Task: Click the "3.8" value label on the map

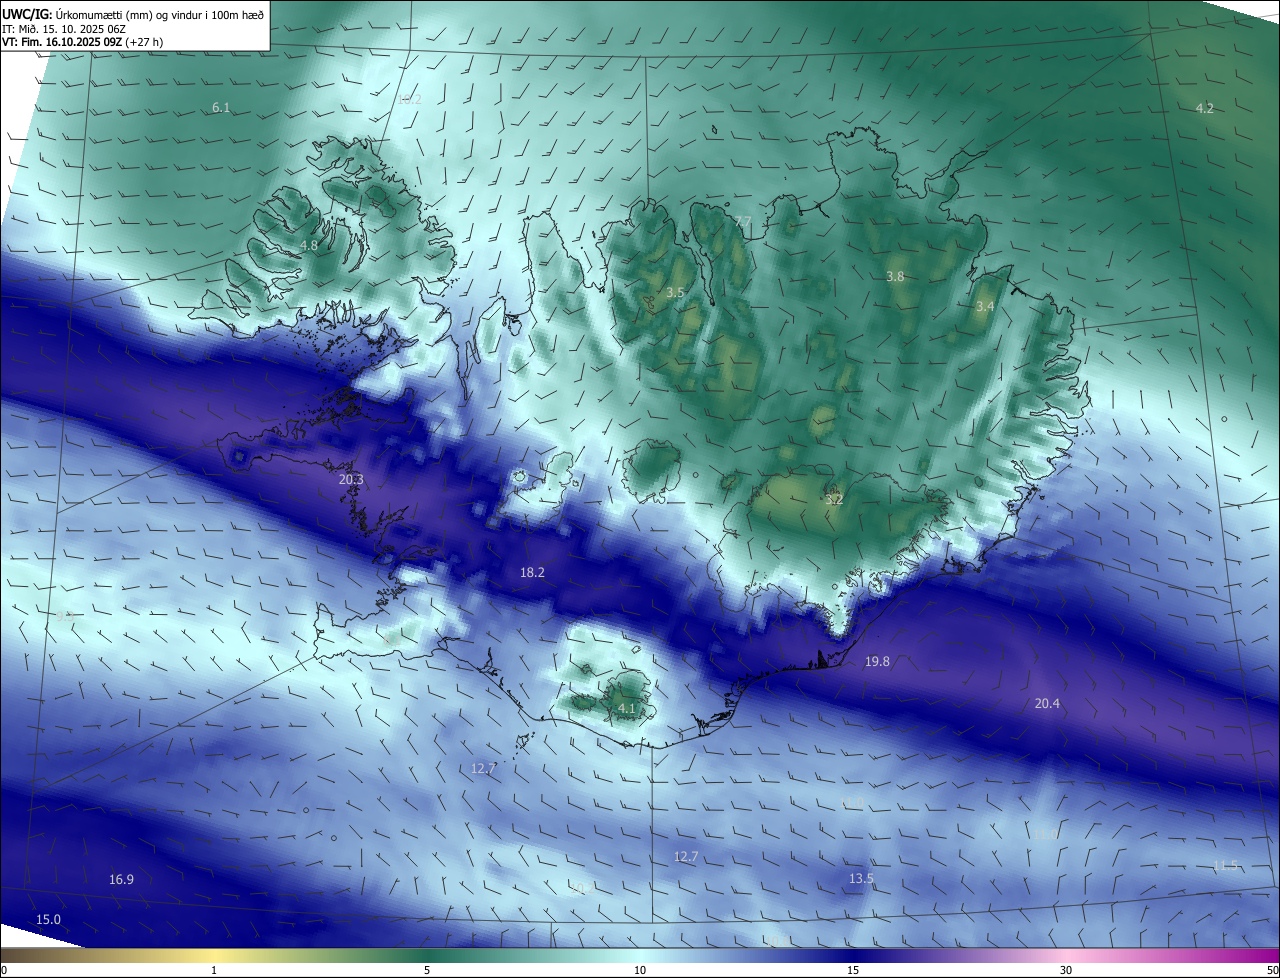Action: 895,276
